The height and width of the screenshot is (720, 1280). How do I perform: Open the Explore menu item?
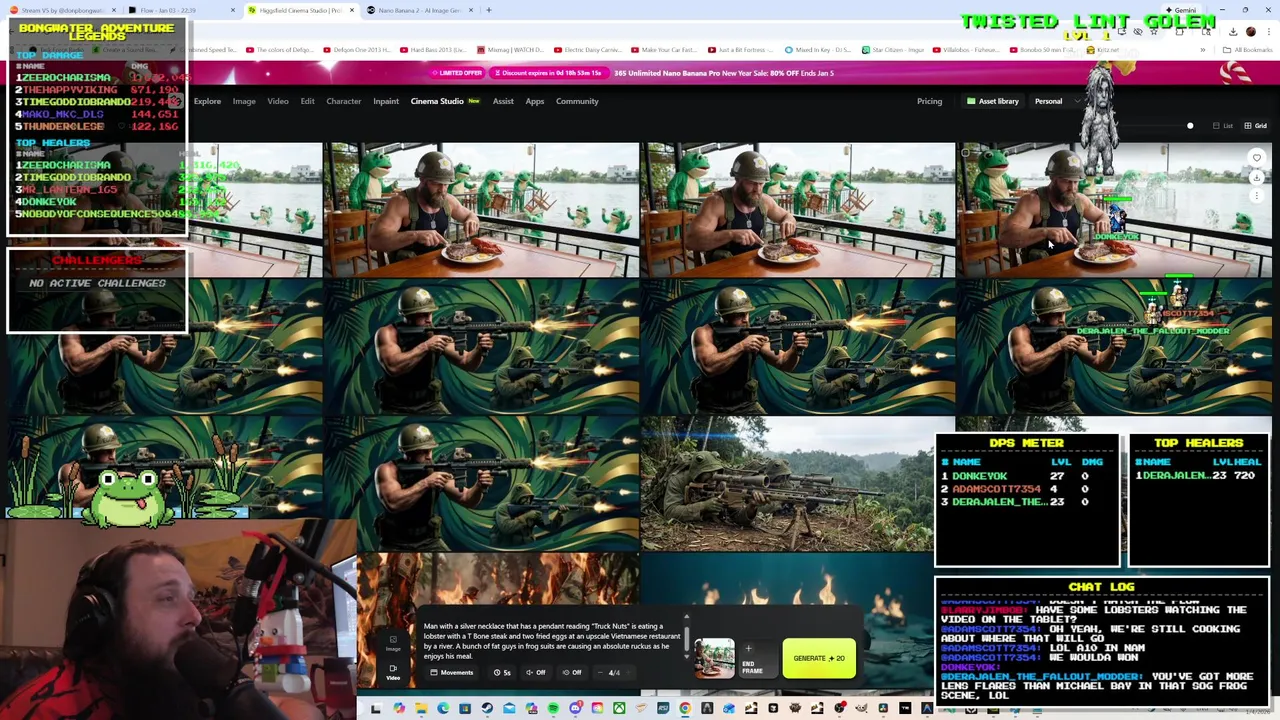click(x=207, y=101)
